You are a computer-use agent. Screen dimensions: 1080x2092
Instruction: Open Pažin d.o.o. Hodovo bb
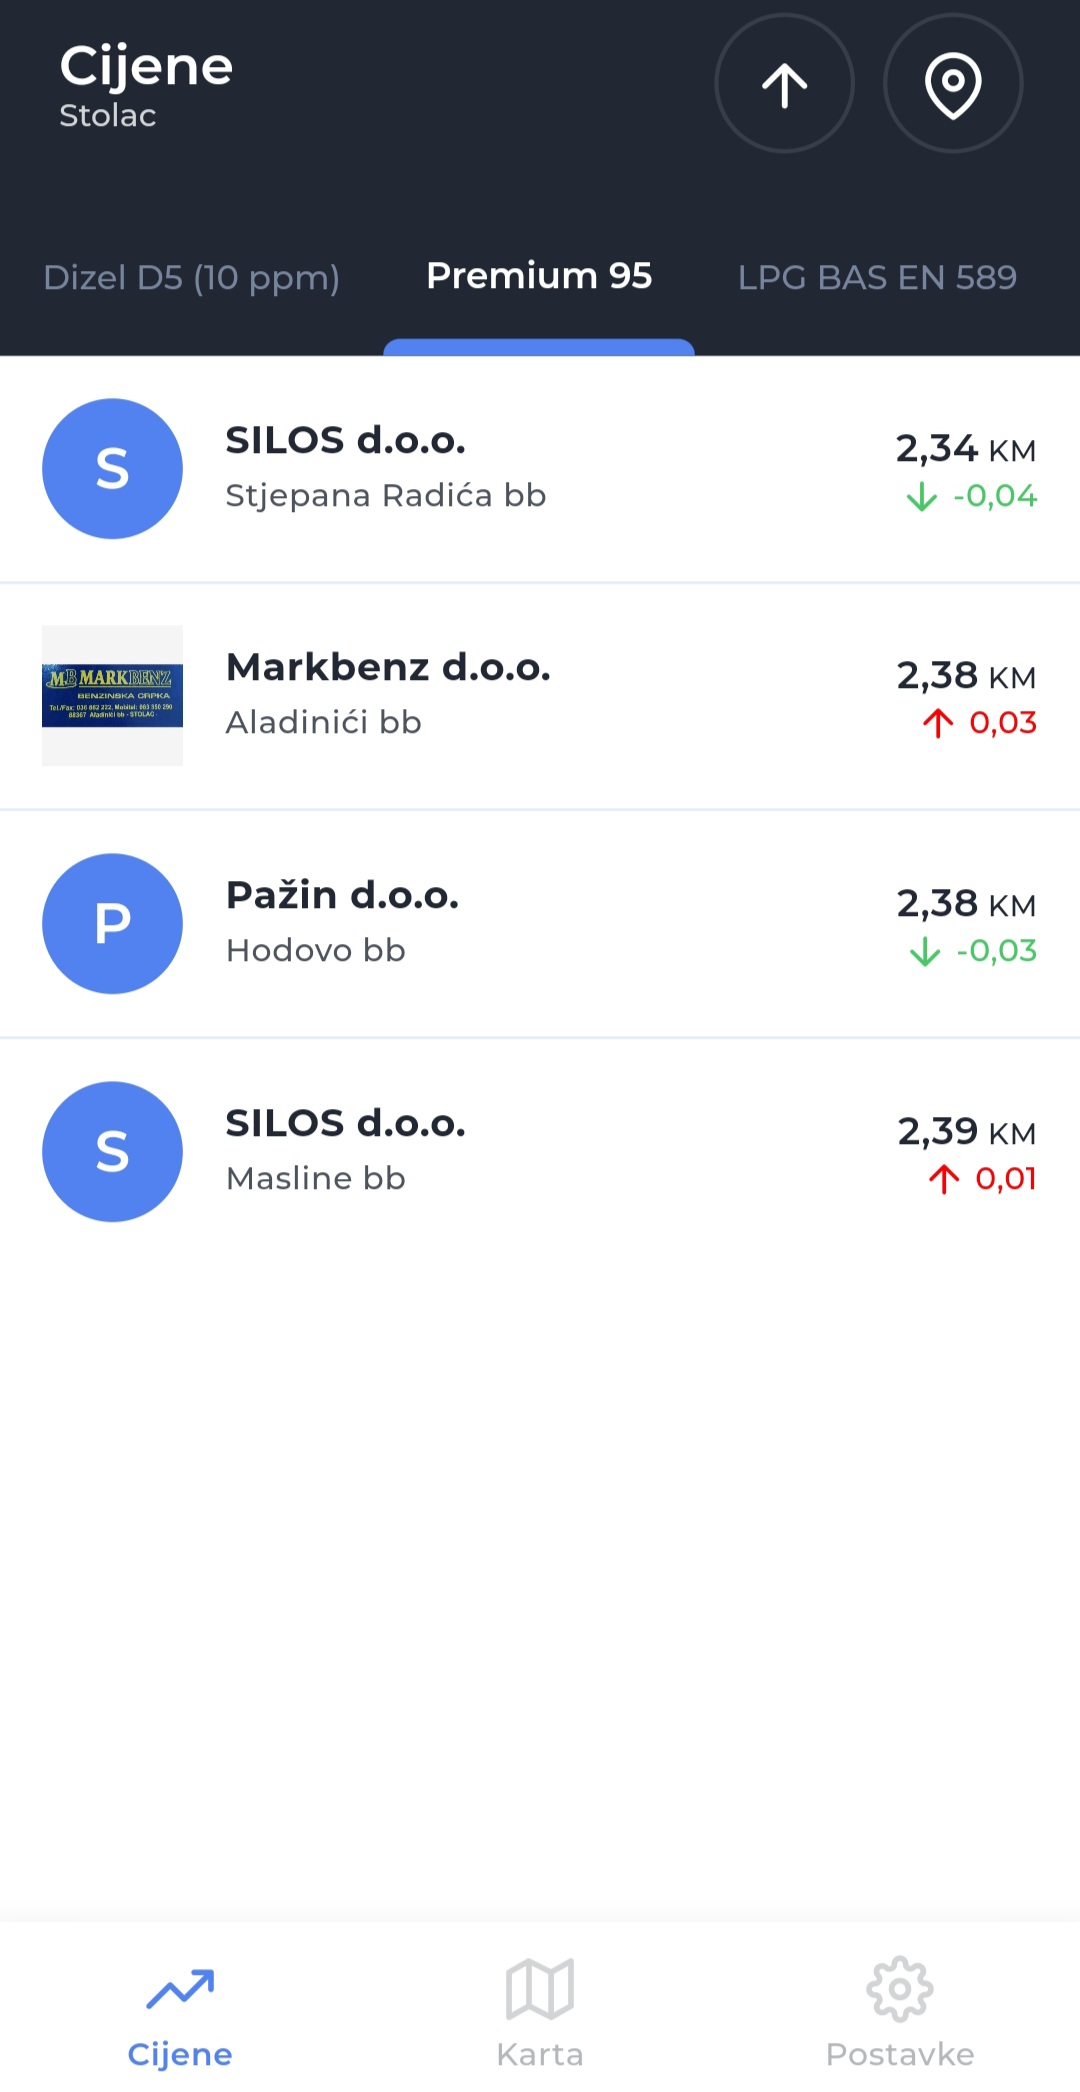(x=342, y=922)
